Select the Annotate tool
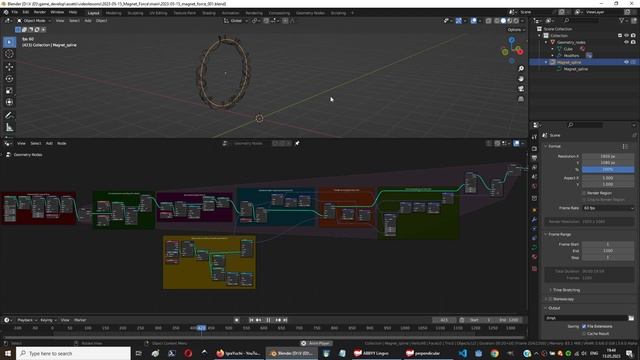 (9, 116)
